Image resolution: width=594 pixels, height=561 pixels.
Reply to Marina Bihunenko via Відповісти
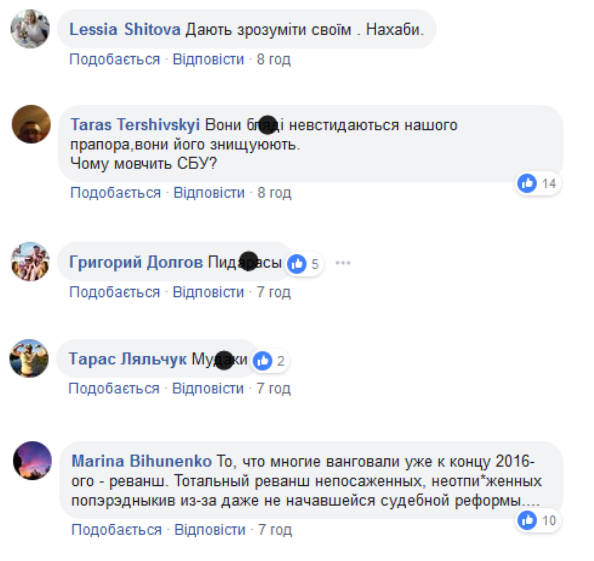coord(210,530)
